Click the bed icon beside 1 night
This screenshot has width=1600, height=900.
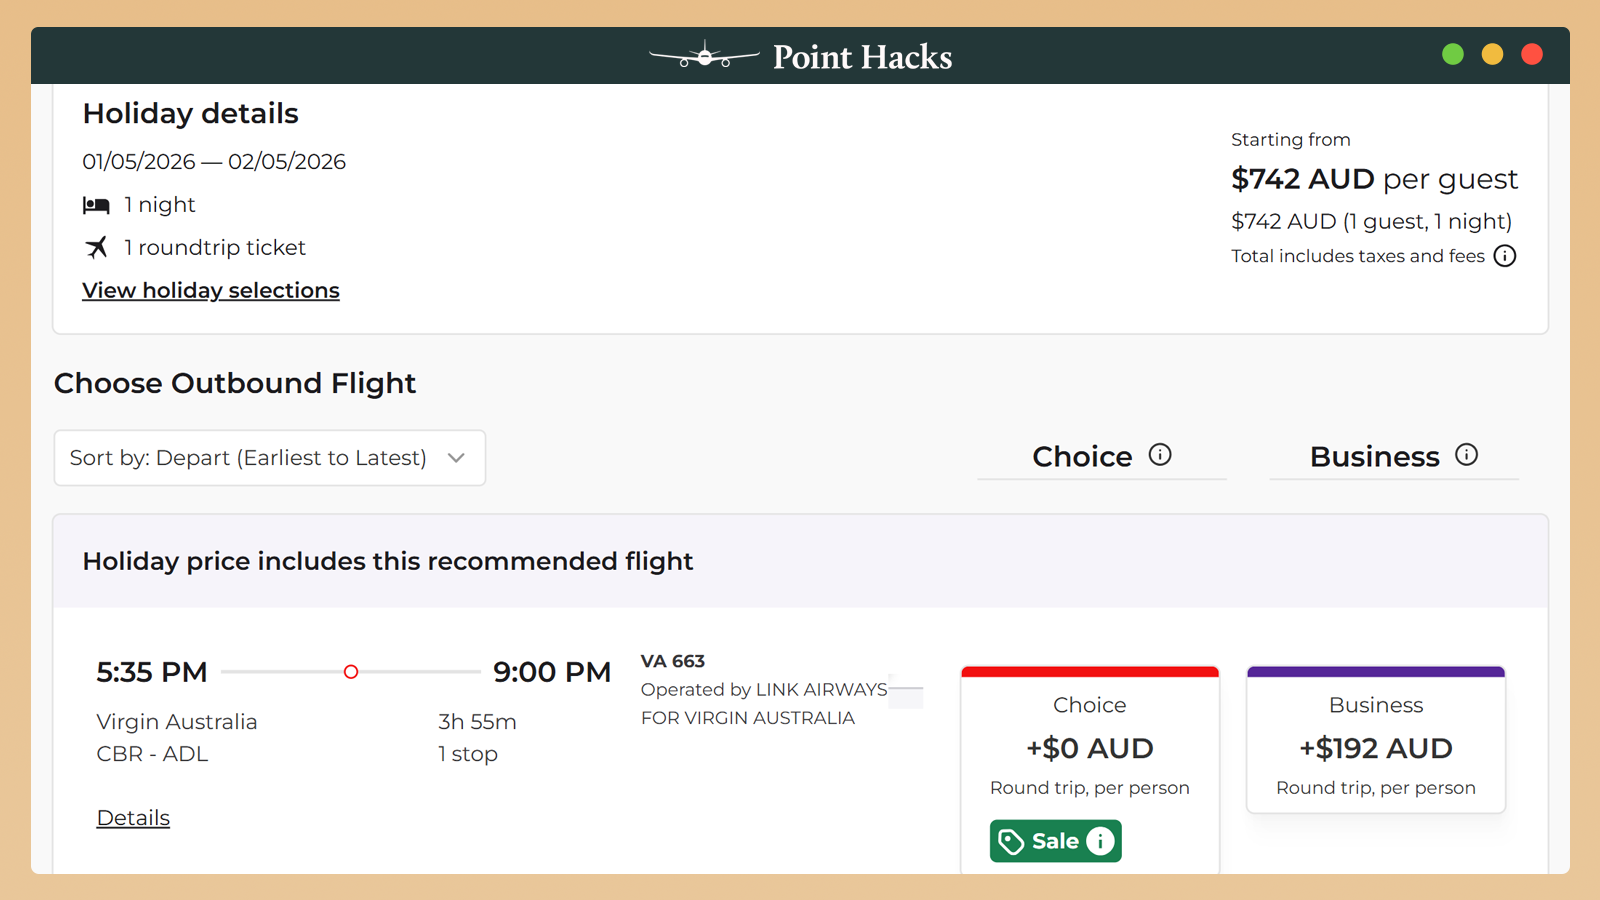[x=96, y=205]
